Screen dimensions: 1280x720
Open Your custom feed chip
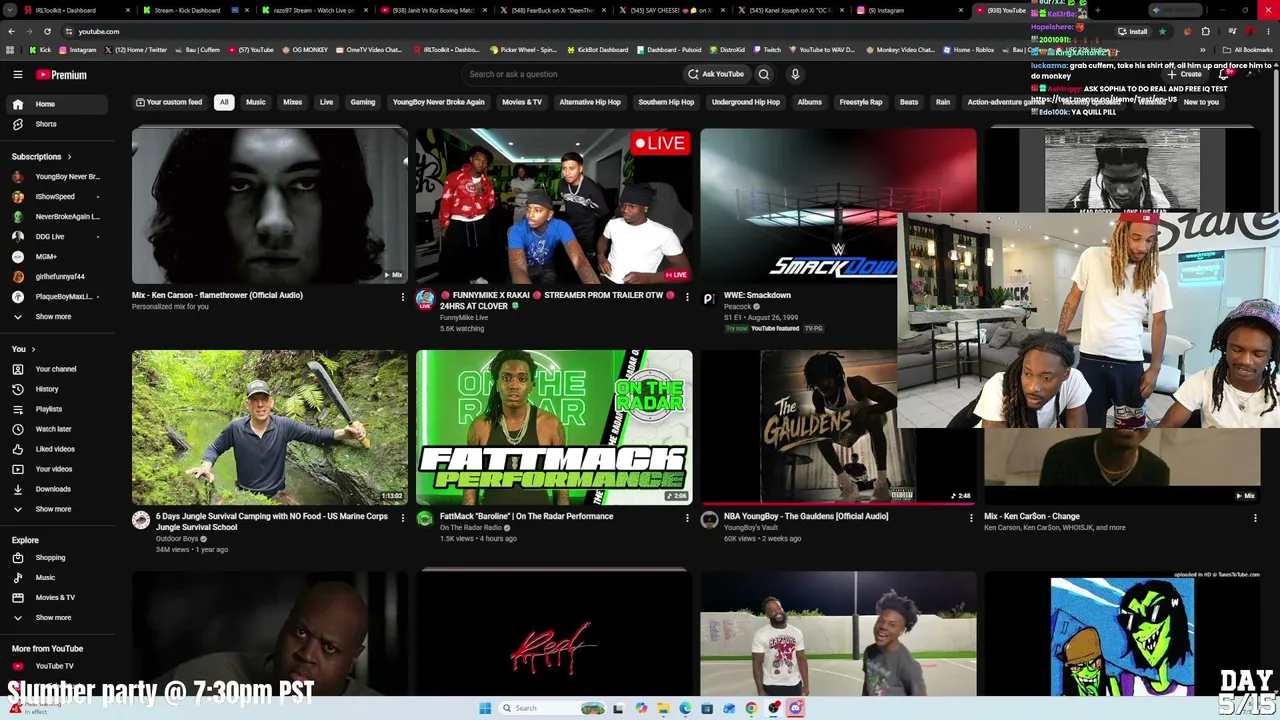(x=169, y=102)
